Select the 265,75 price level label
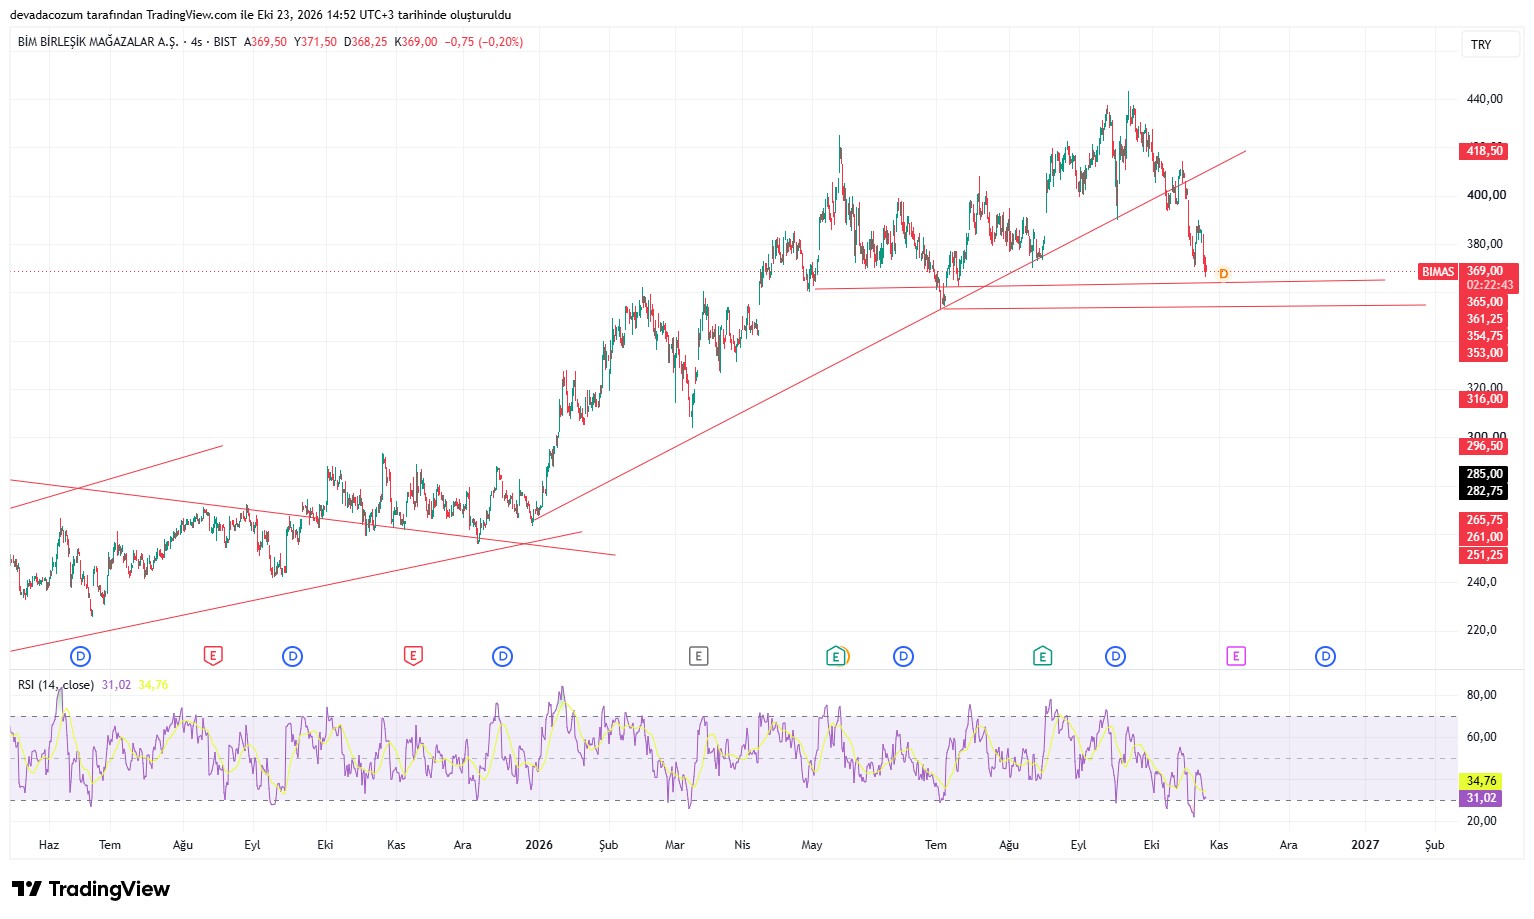Viewport: 1534px width, 919px height. click(x=1484, y=520)
